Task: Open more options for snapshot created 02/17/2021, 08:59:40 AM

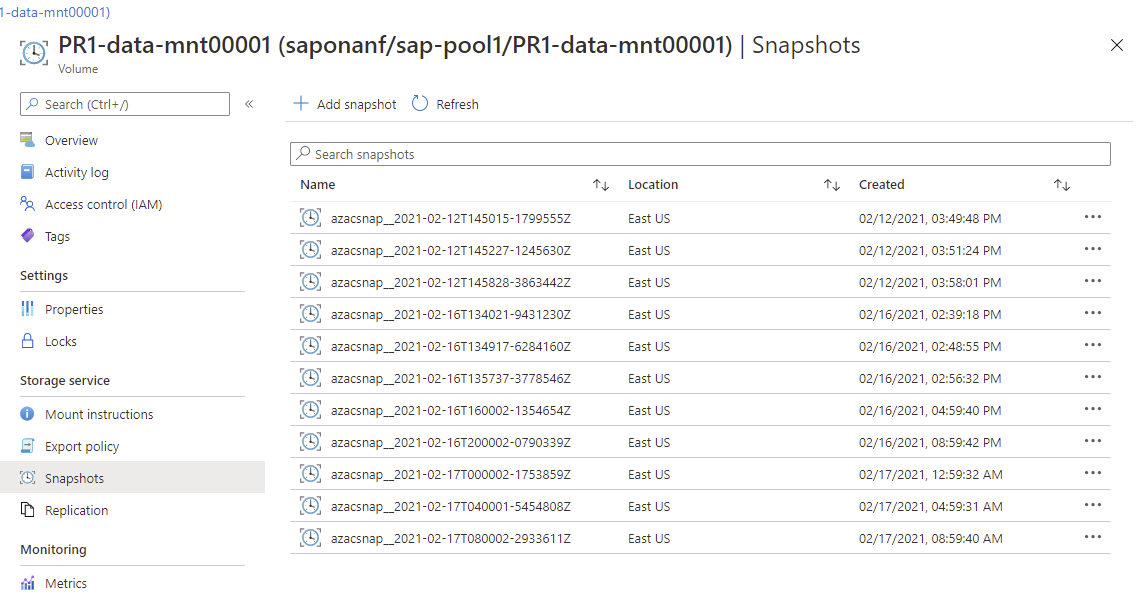Action: (x=1092, y=538)
